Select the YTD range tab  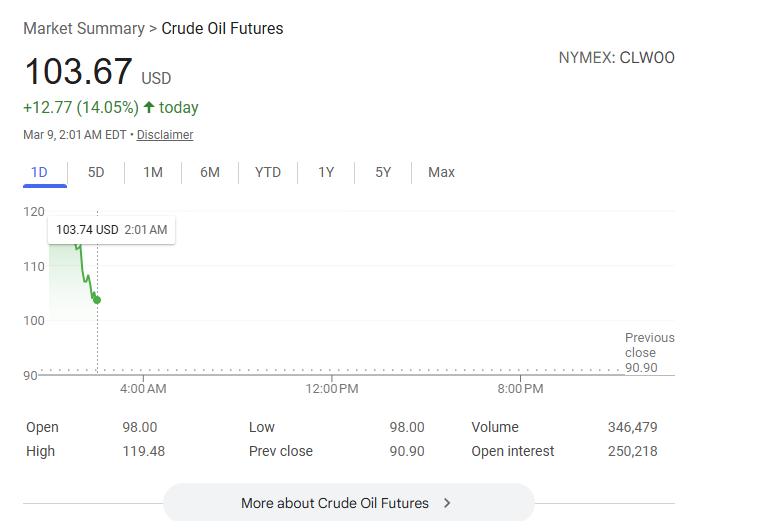tap(268, 172)
